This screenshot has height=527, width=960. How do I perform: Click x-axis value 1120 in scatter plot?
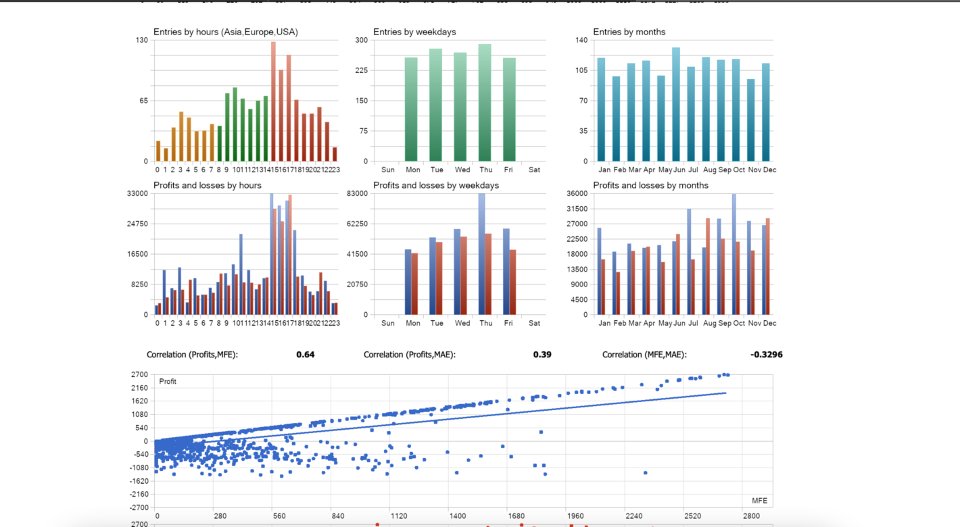(399, 517)
